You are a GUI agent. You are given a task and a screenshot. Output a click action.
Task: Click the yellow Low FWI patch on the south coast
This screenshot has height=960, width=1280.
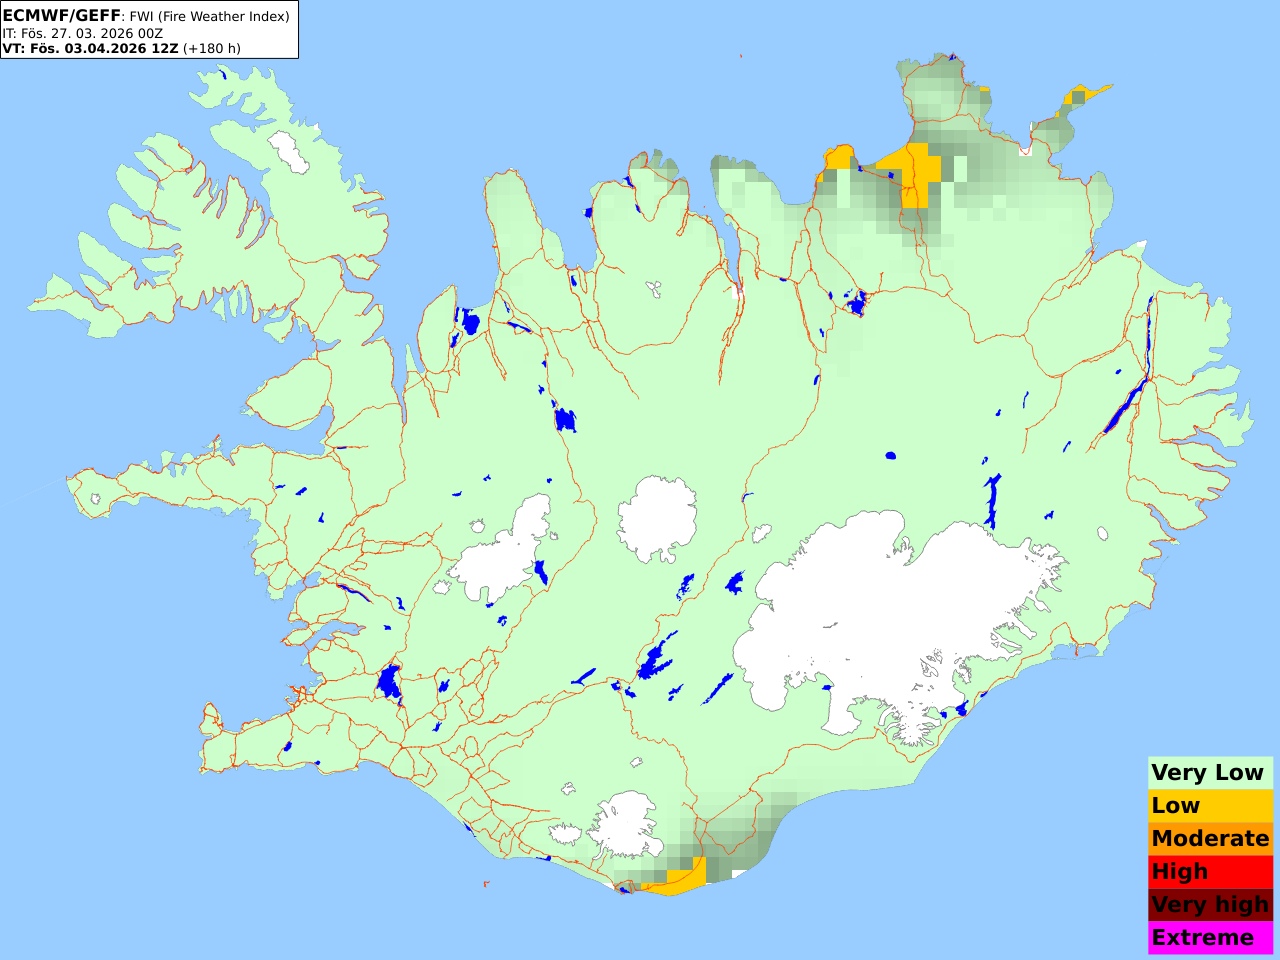click(682, 878)
